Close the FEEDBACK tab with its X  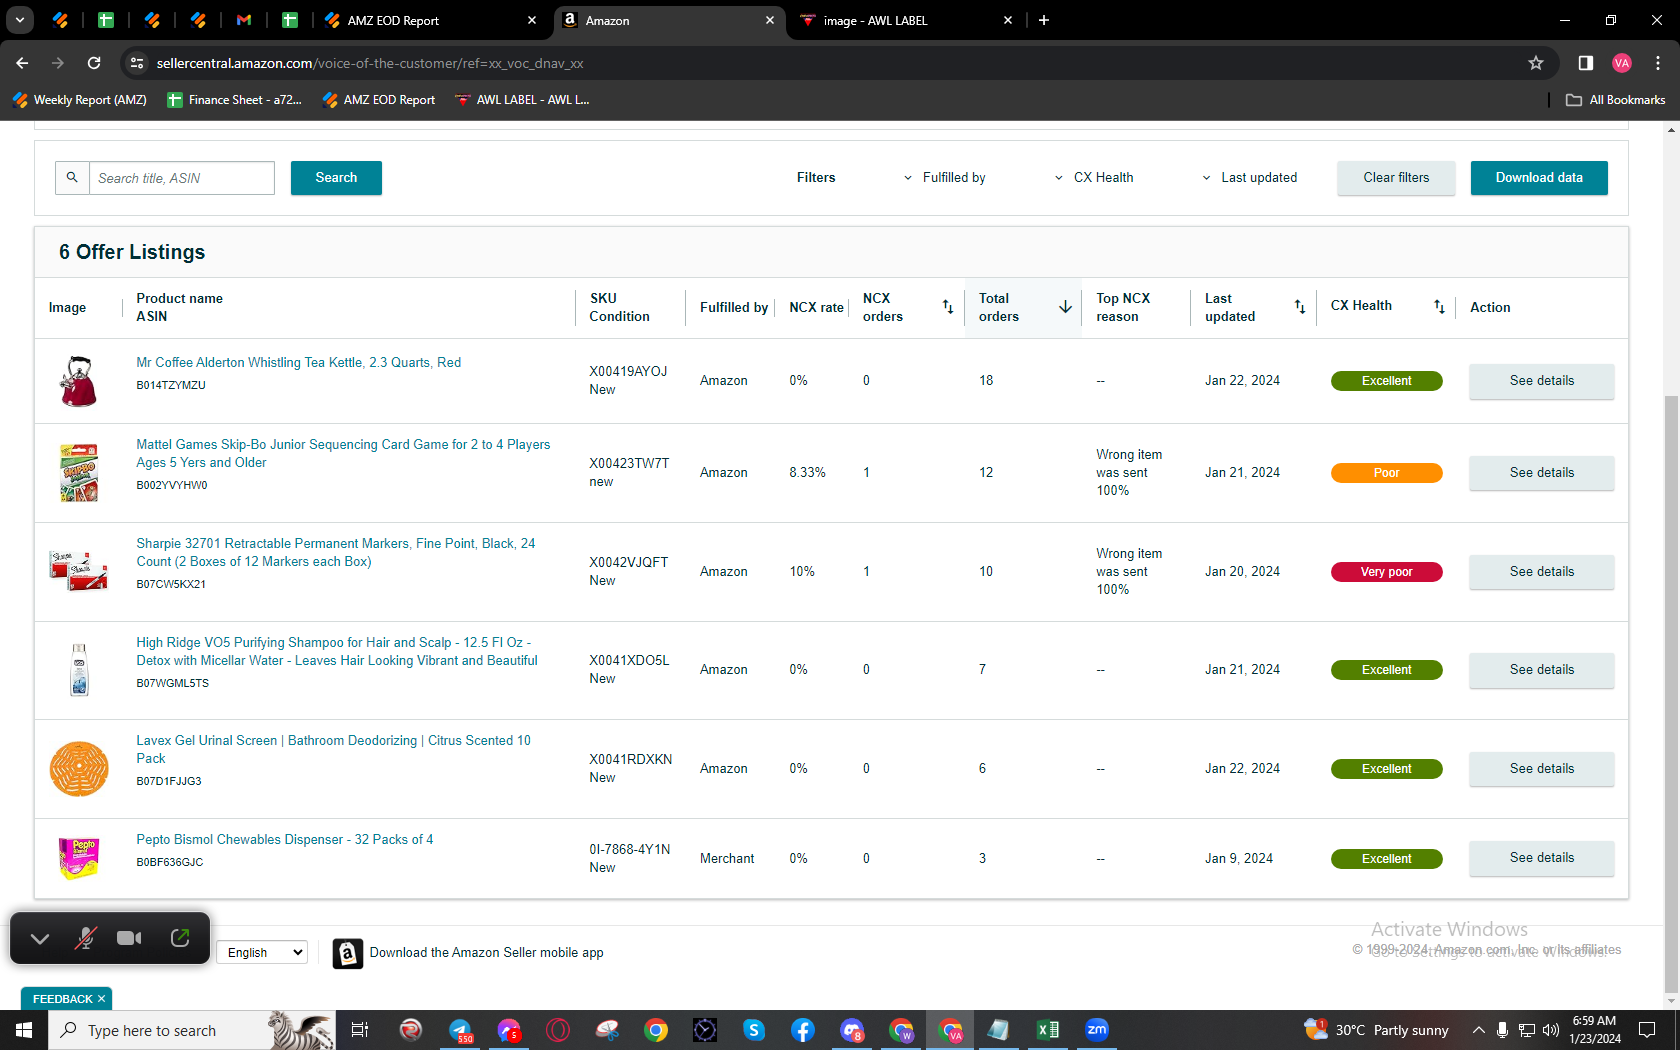click(x=101, y=999)
